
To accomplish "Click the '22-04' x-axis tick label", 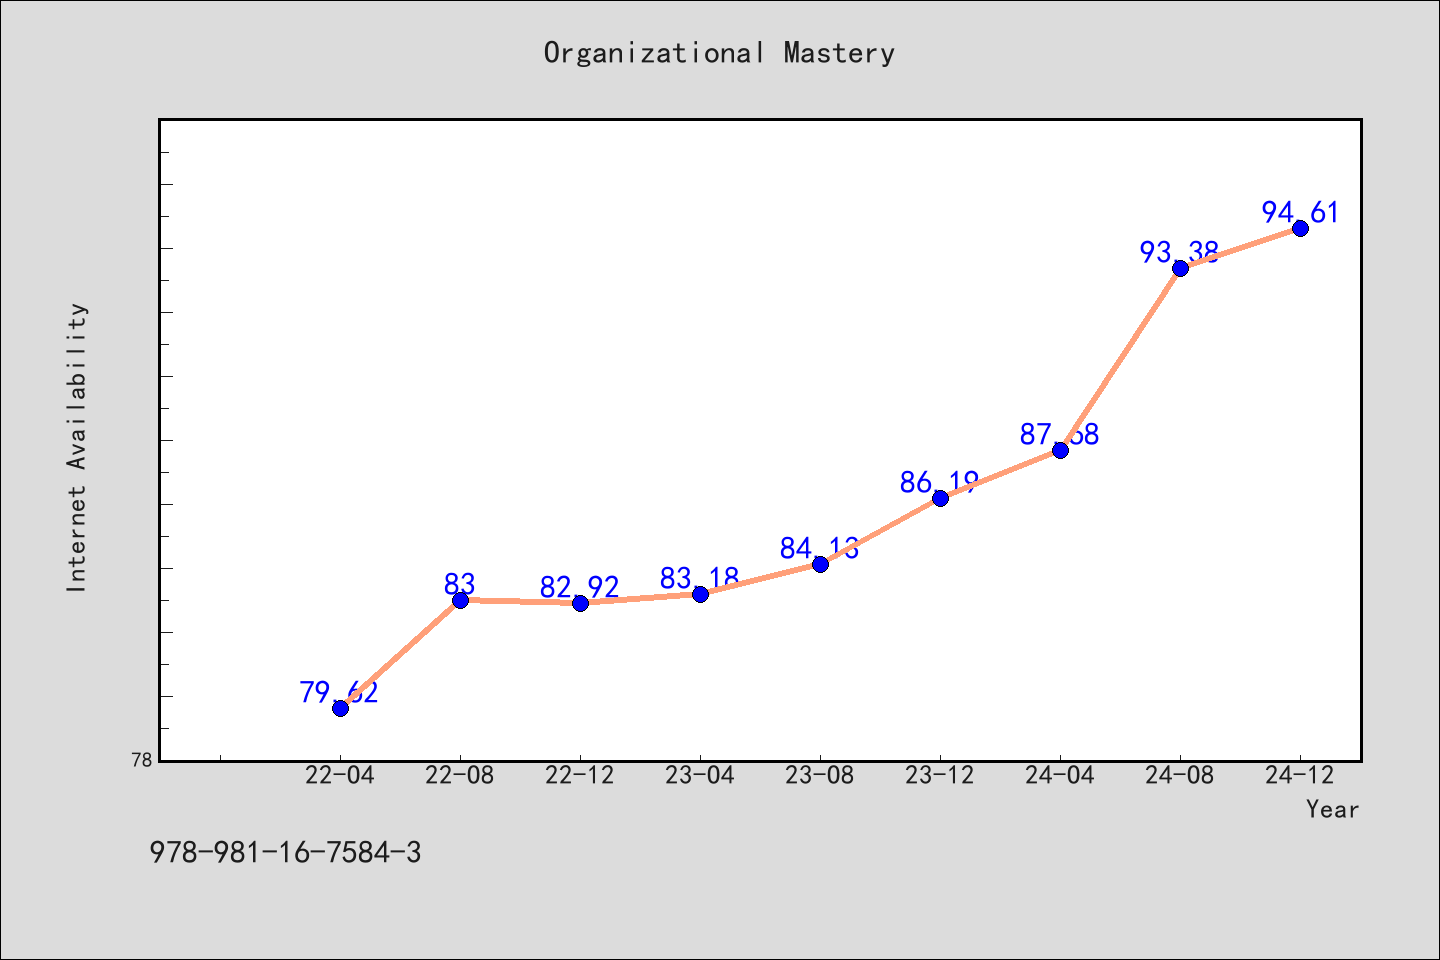I will (340, 776).
